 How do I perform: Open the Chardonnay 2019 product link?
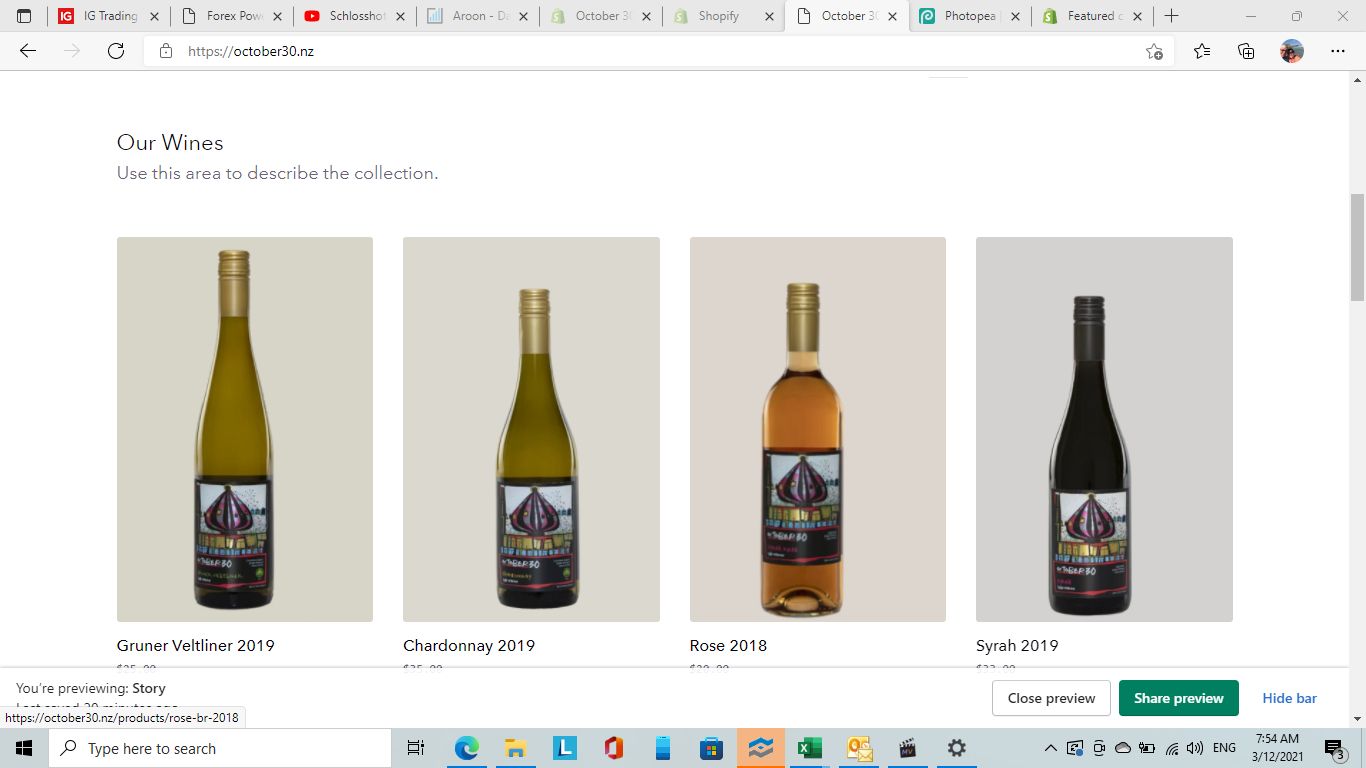click(469, 646)
